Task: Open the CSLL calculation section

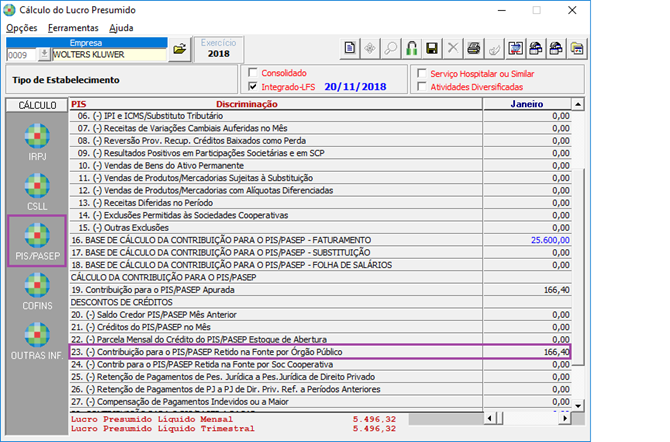Action: pyautogui.click(x=37, y=192)
